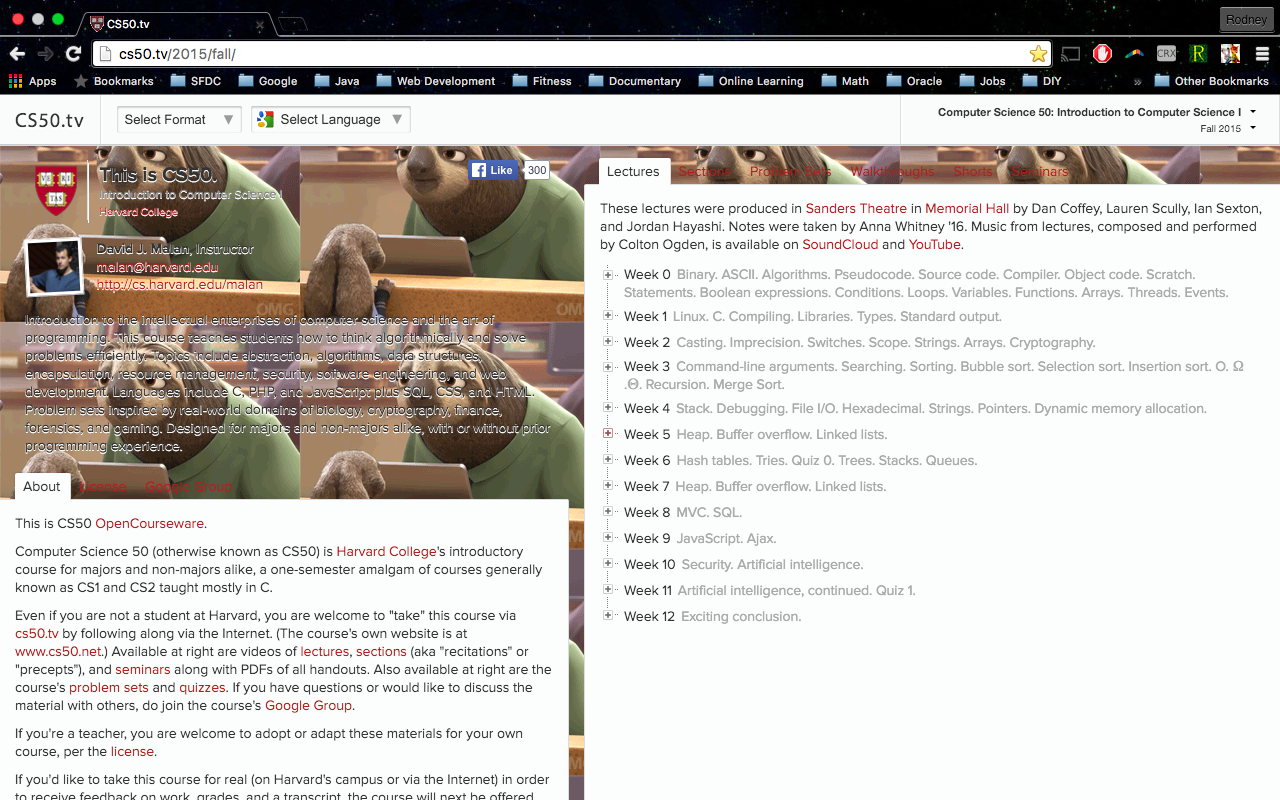
Task: Click the Like count 300
Action: coord(537,170)
